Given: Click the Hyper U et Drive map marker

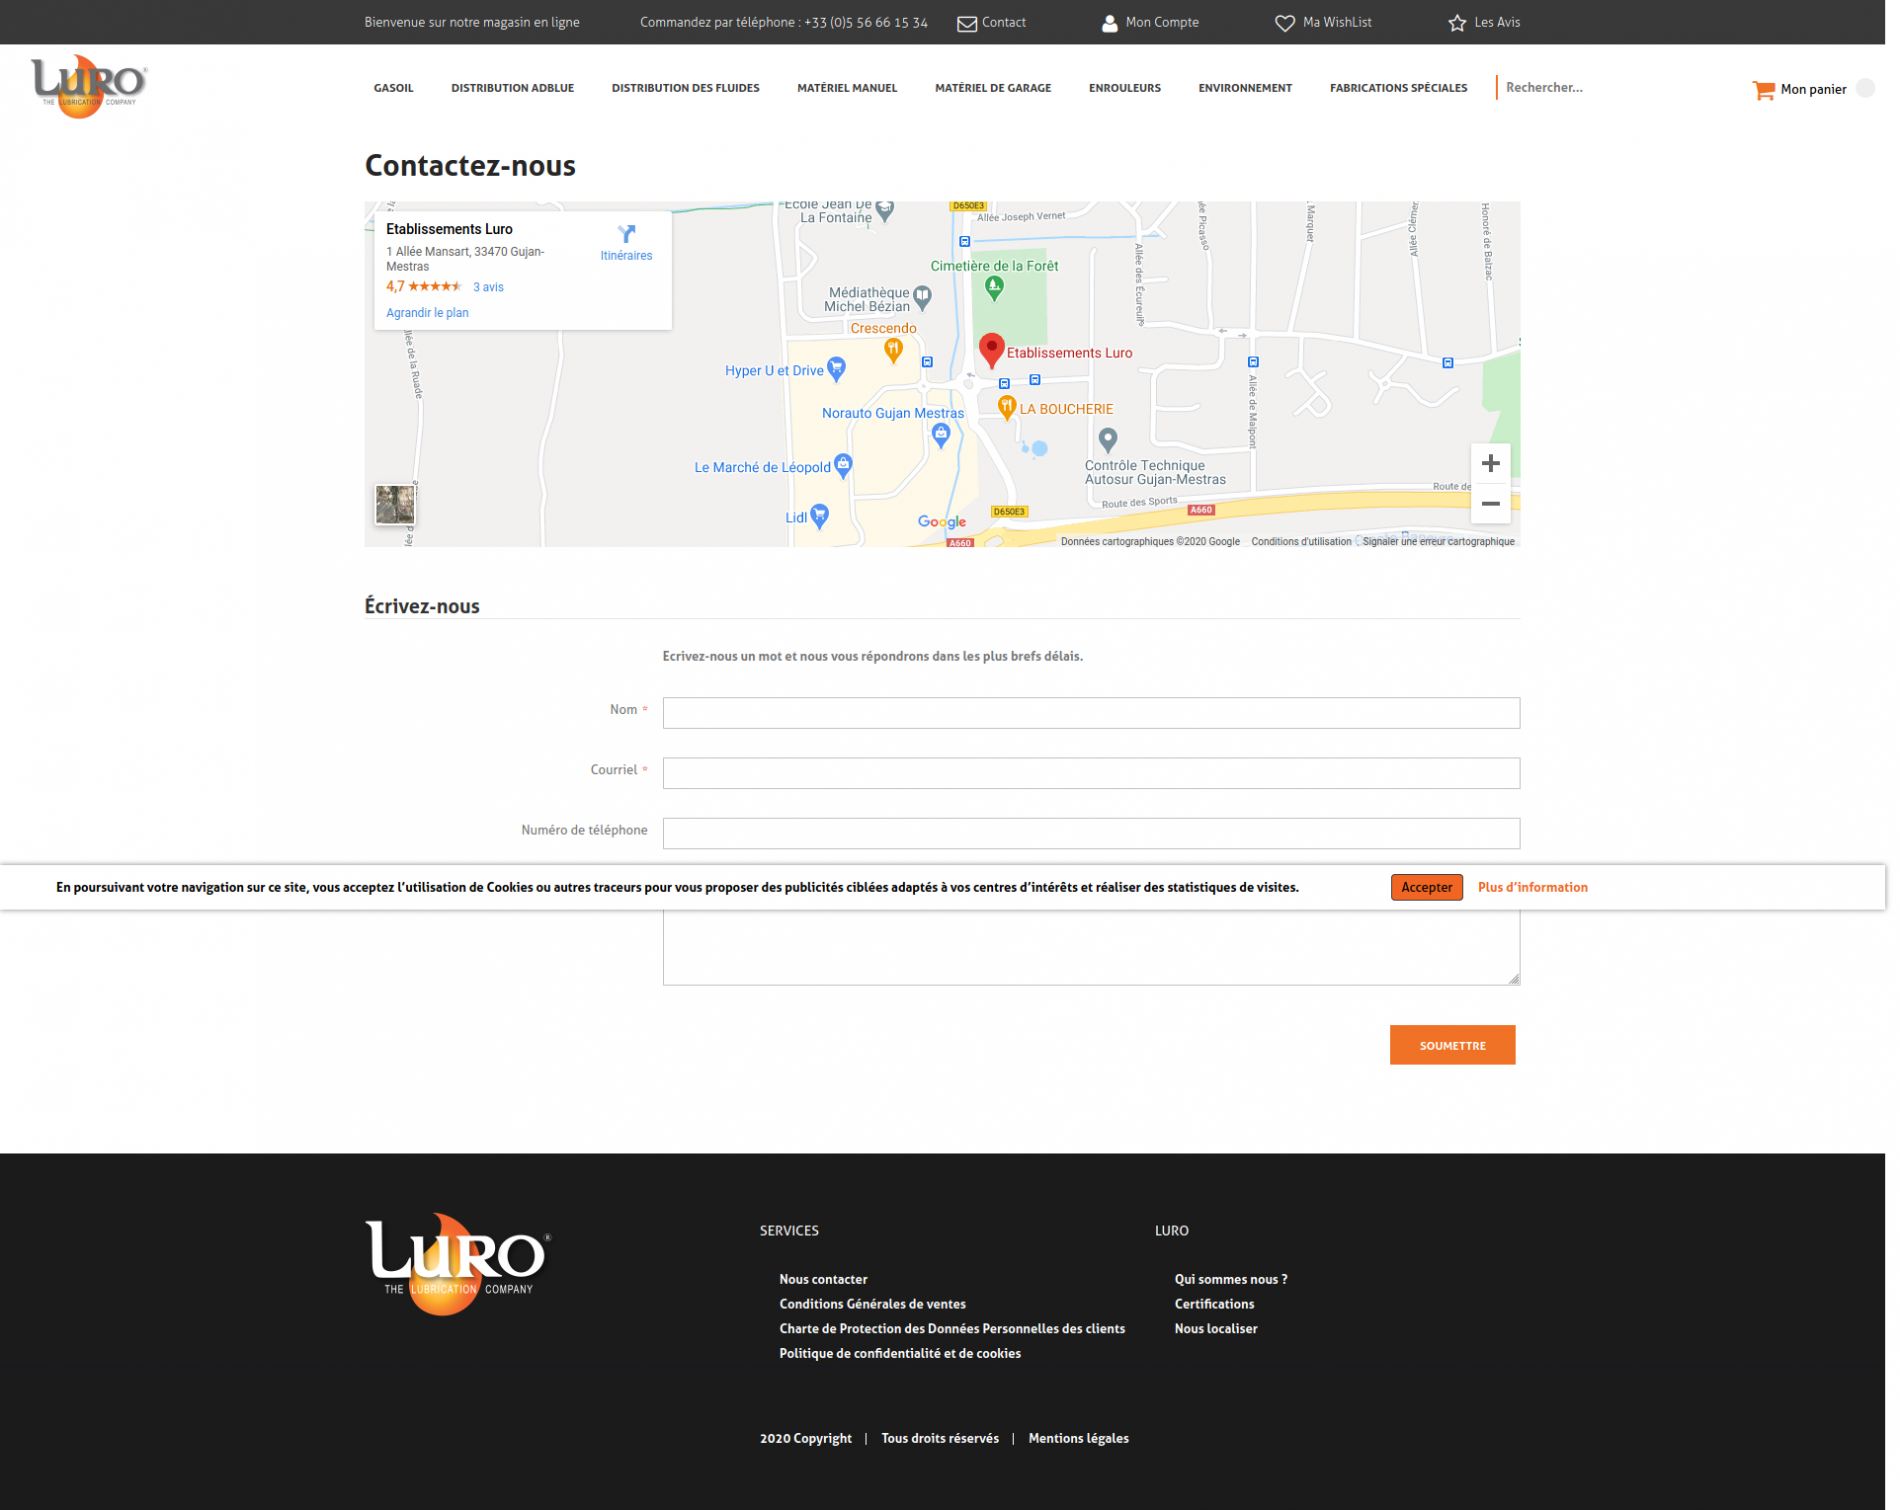Looking at the screenshot, I should click(837, 369).
